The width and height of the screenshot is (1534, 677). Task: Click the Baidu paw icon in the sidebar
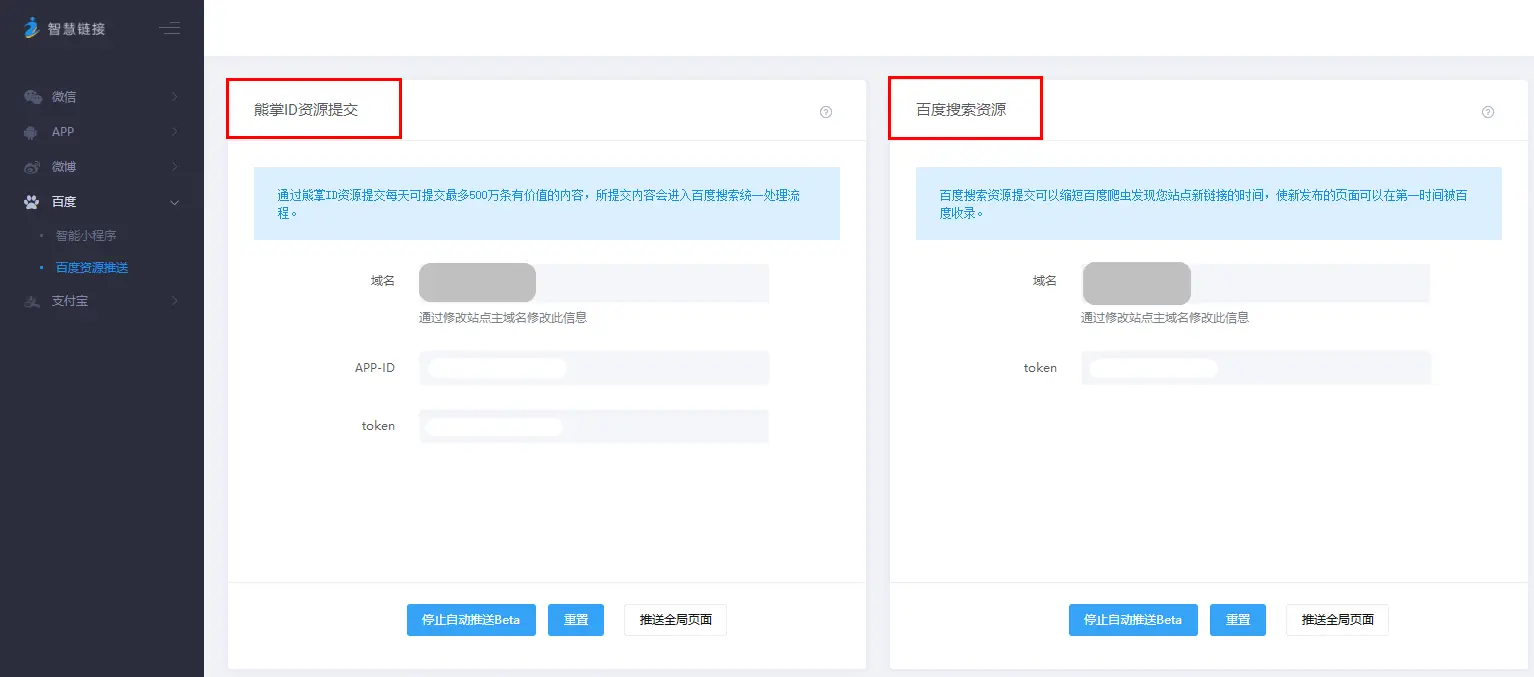(32, 202)
